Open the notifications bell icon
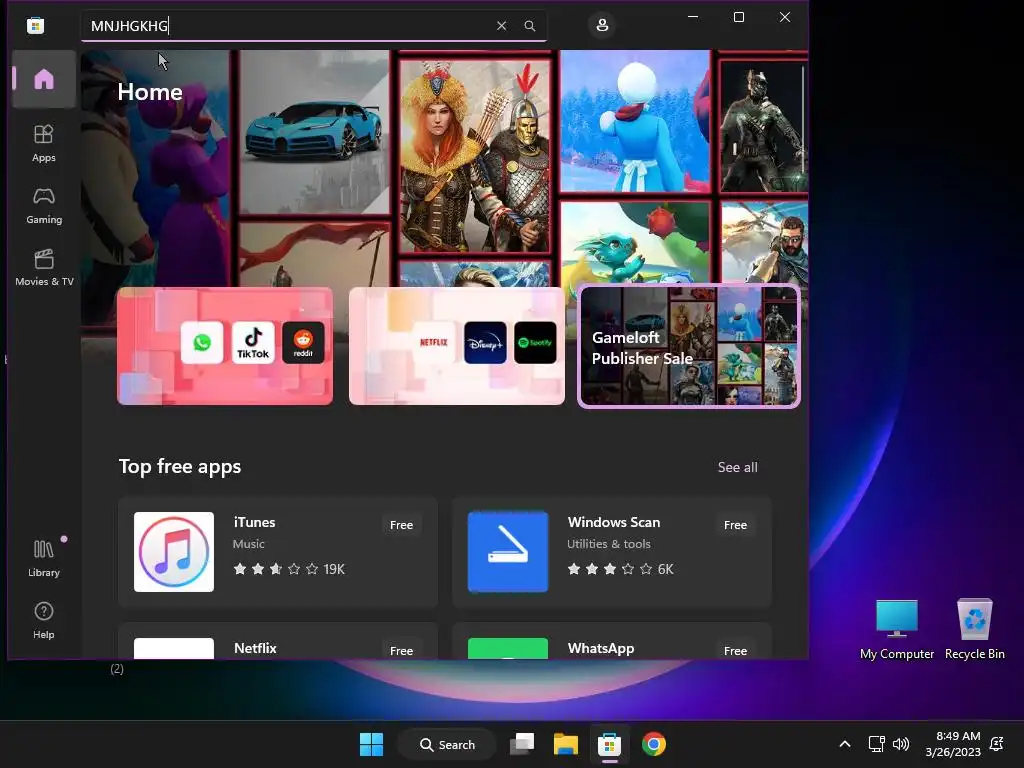 (x=997, y=744)
